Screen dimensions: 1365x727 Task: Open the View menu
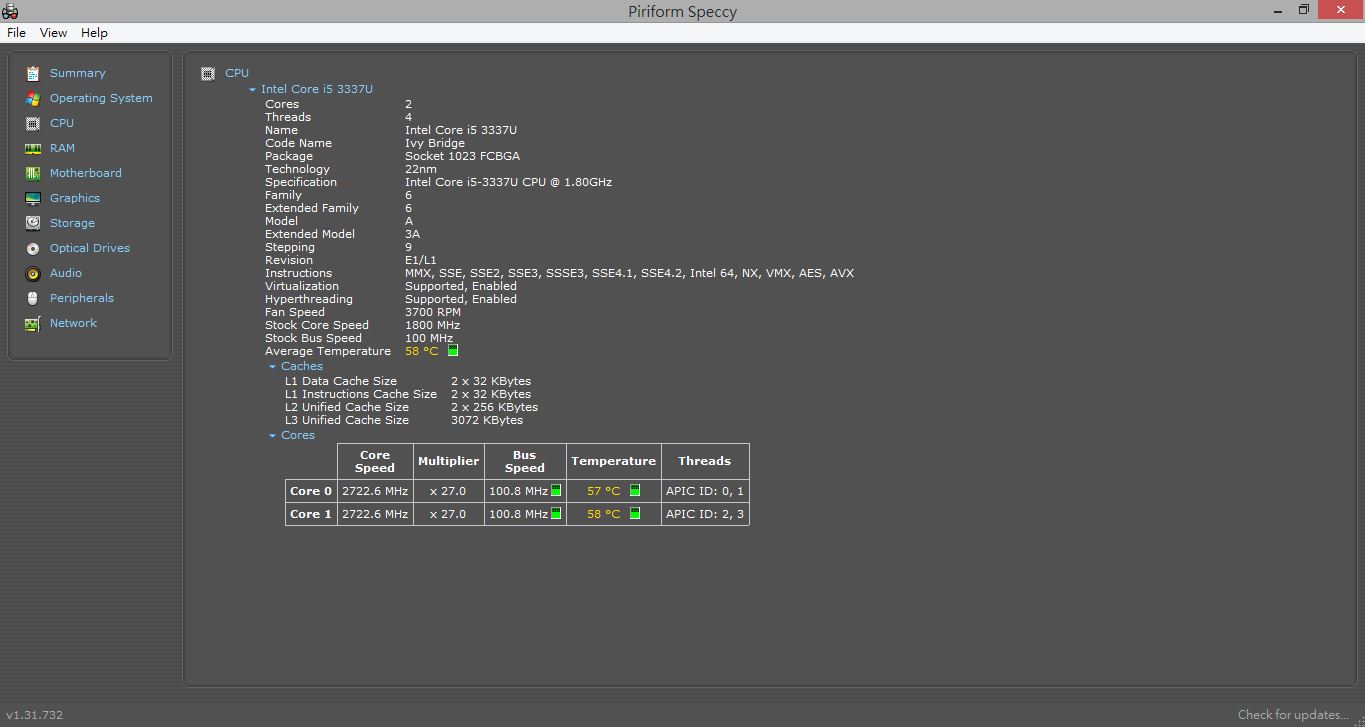coord(53,33)
